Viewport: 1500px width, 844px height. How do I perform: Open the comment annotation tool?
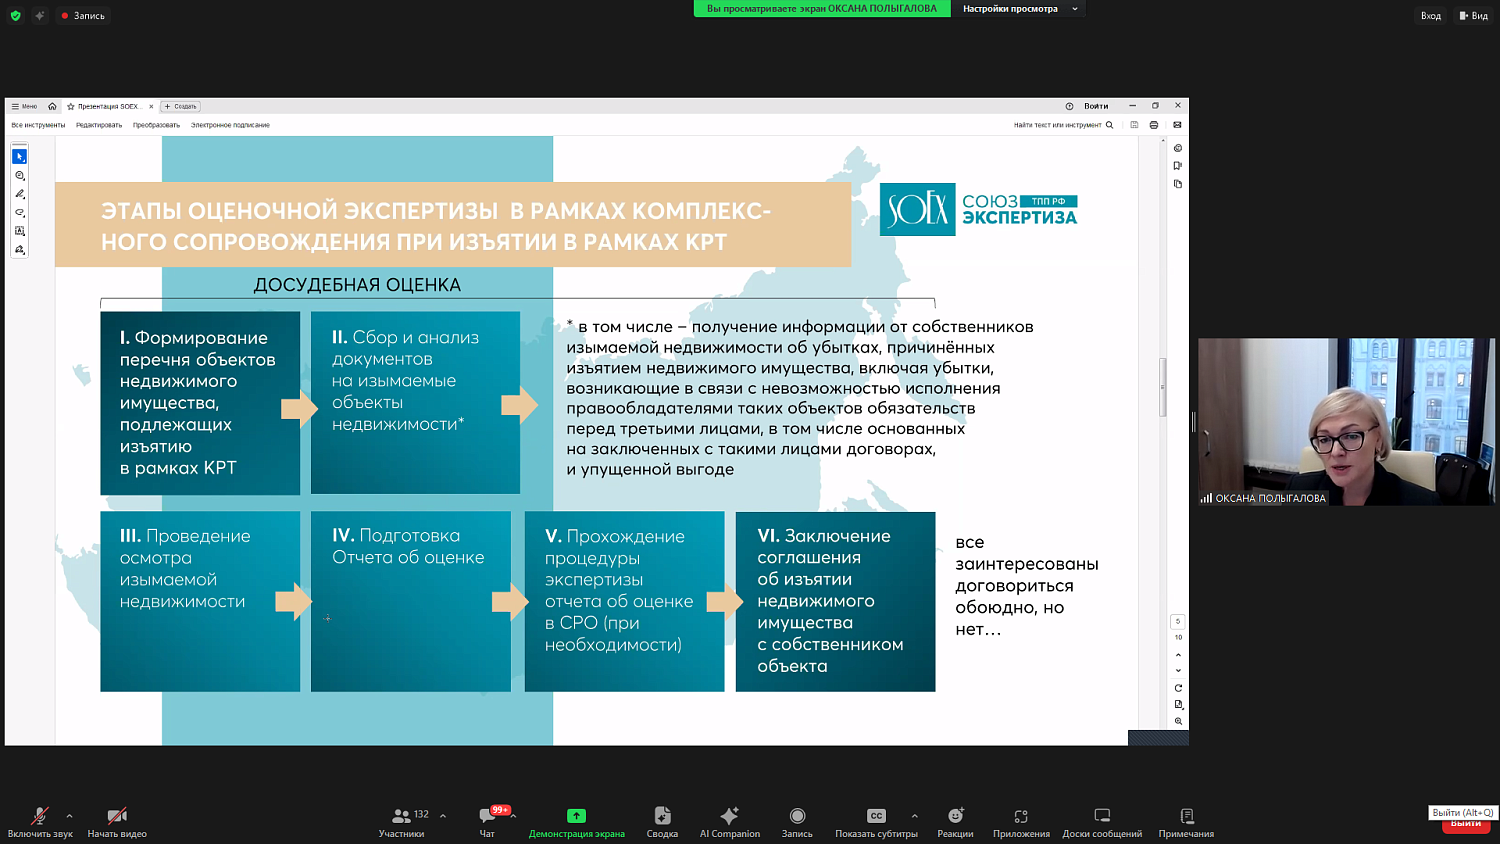point(19,176)
